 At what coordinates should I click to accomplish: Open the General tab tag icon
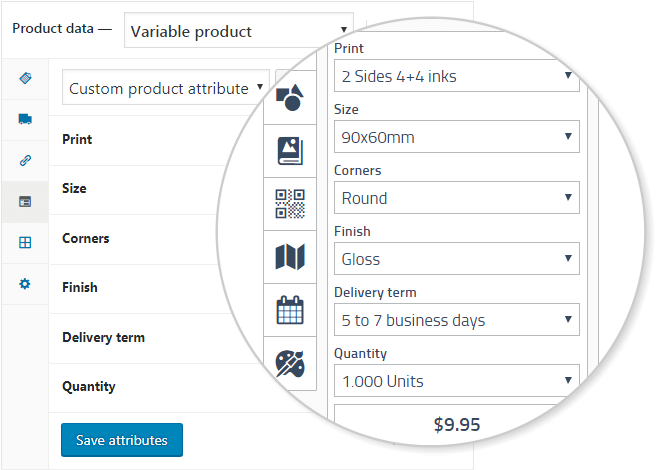25,78
